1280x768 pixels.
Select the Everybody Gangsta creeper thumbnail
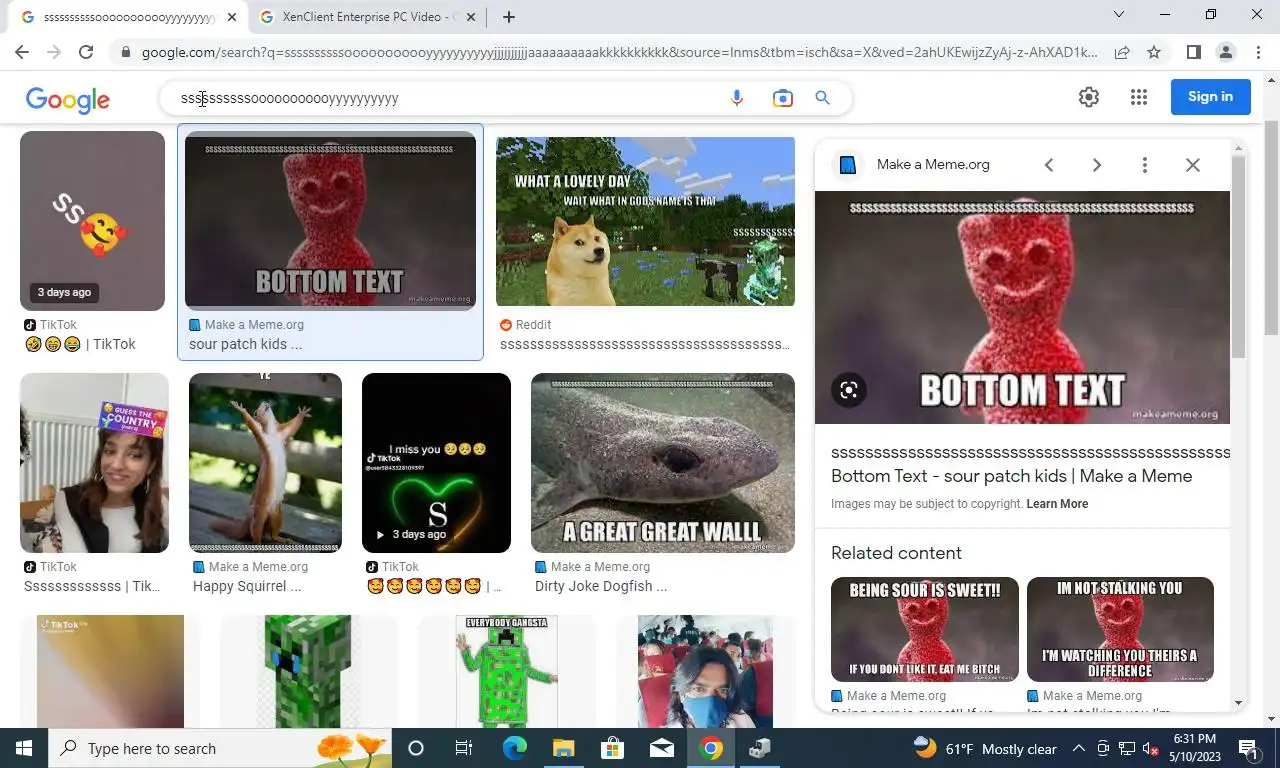pos(507,672)
